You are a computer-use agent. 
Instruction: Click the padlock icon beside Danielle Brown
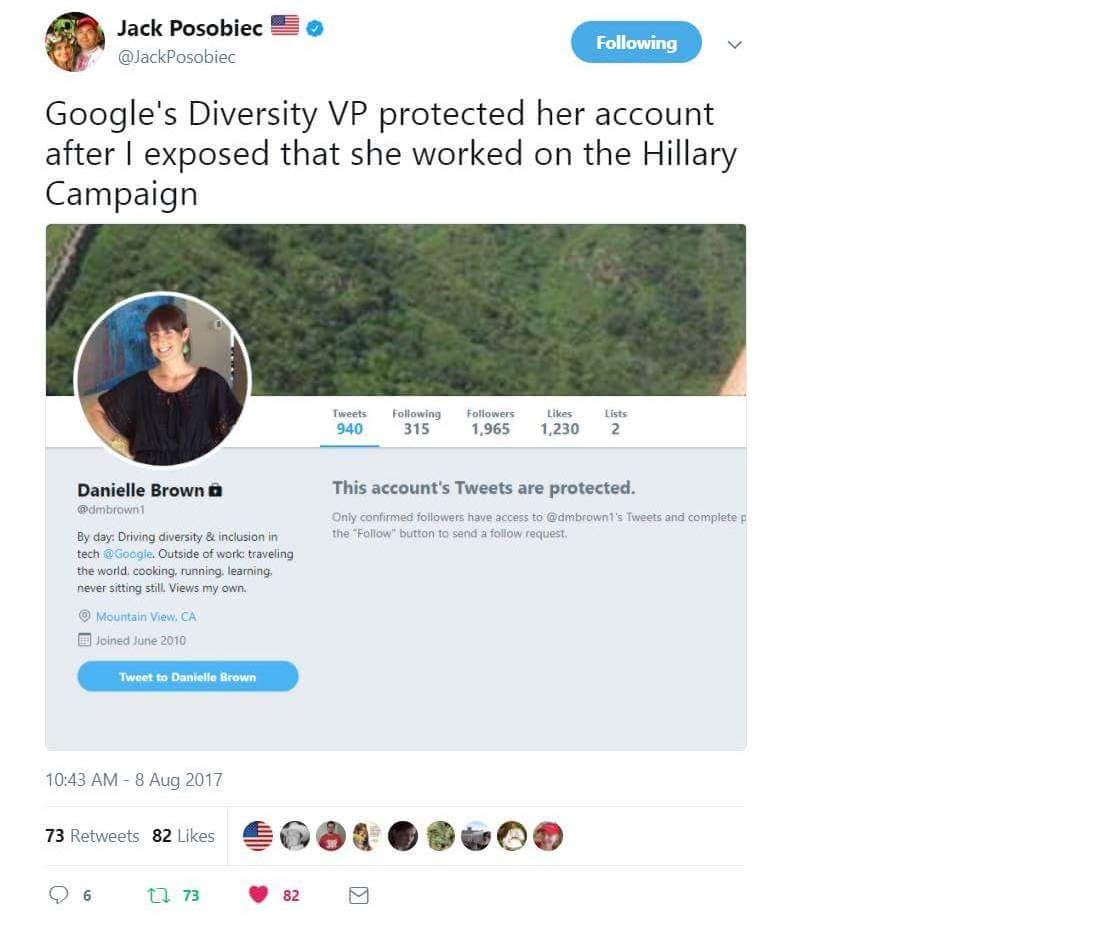click(x=215, y=490)
